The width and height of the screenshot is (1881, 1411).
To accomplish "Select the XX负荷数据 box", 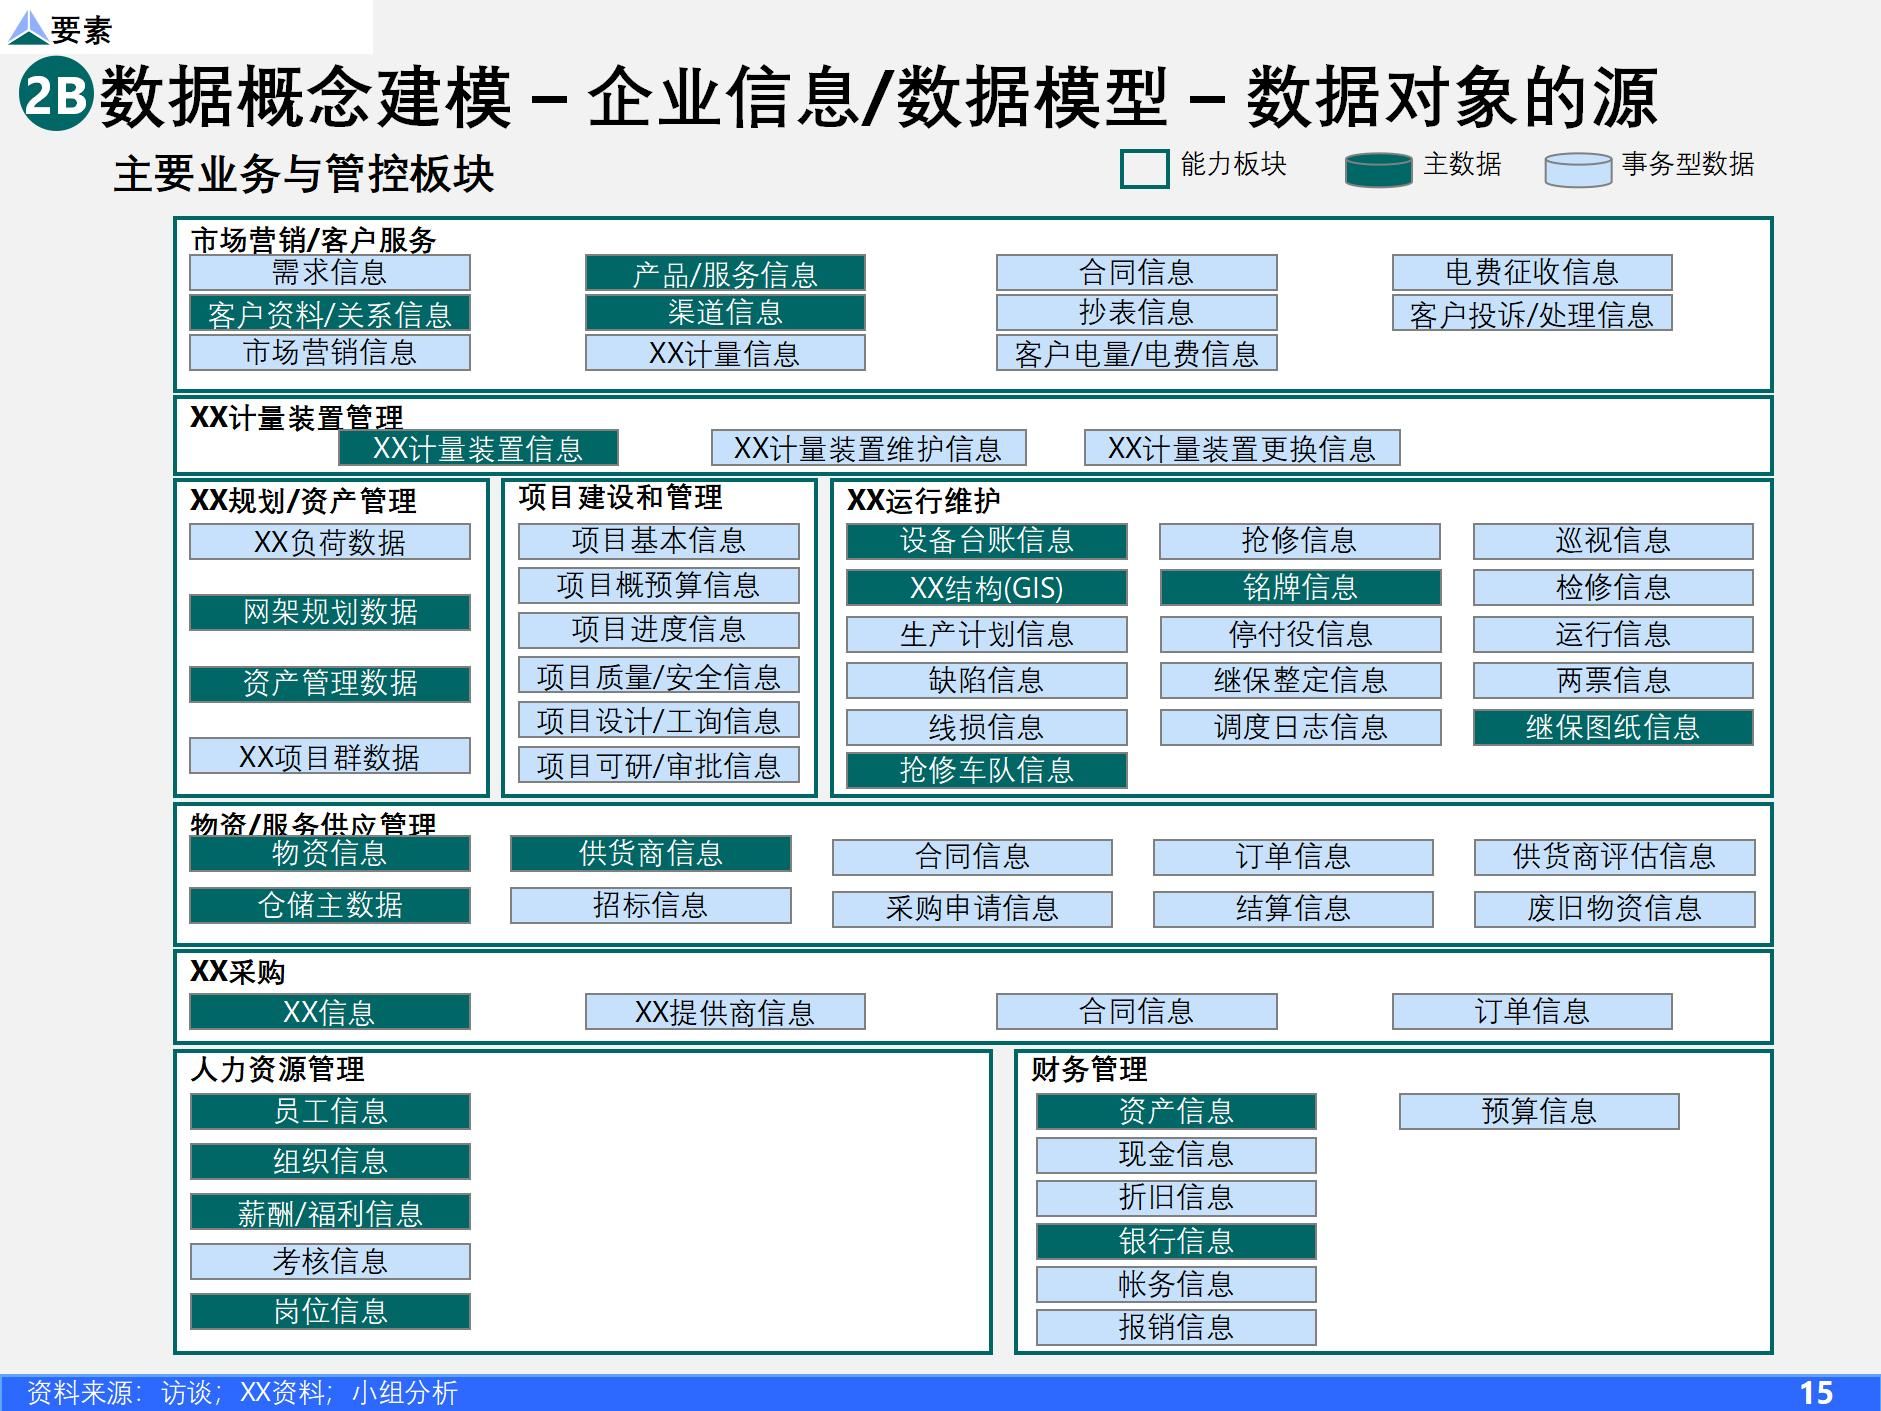I will click(330, 542).
